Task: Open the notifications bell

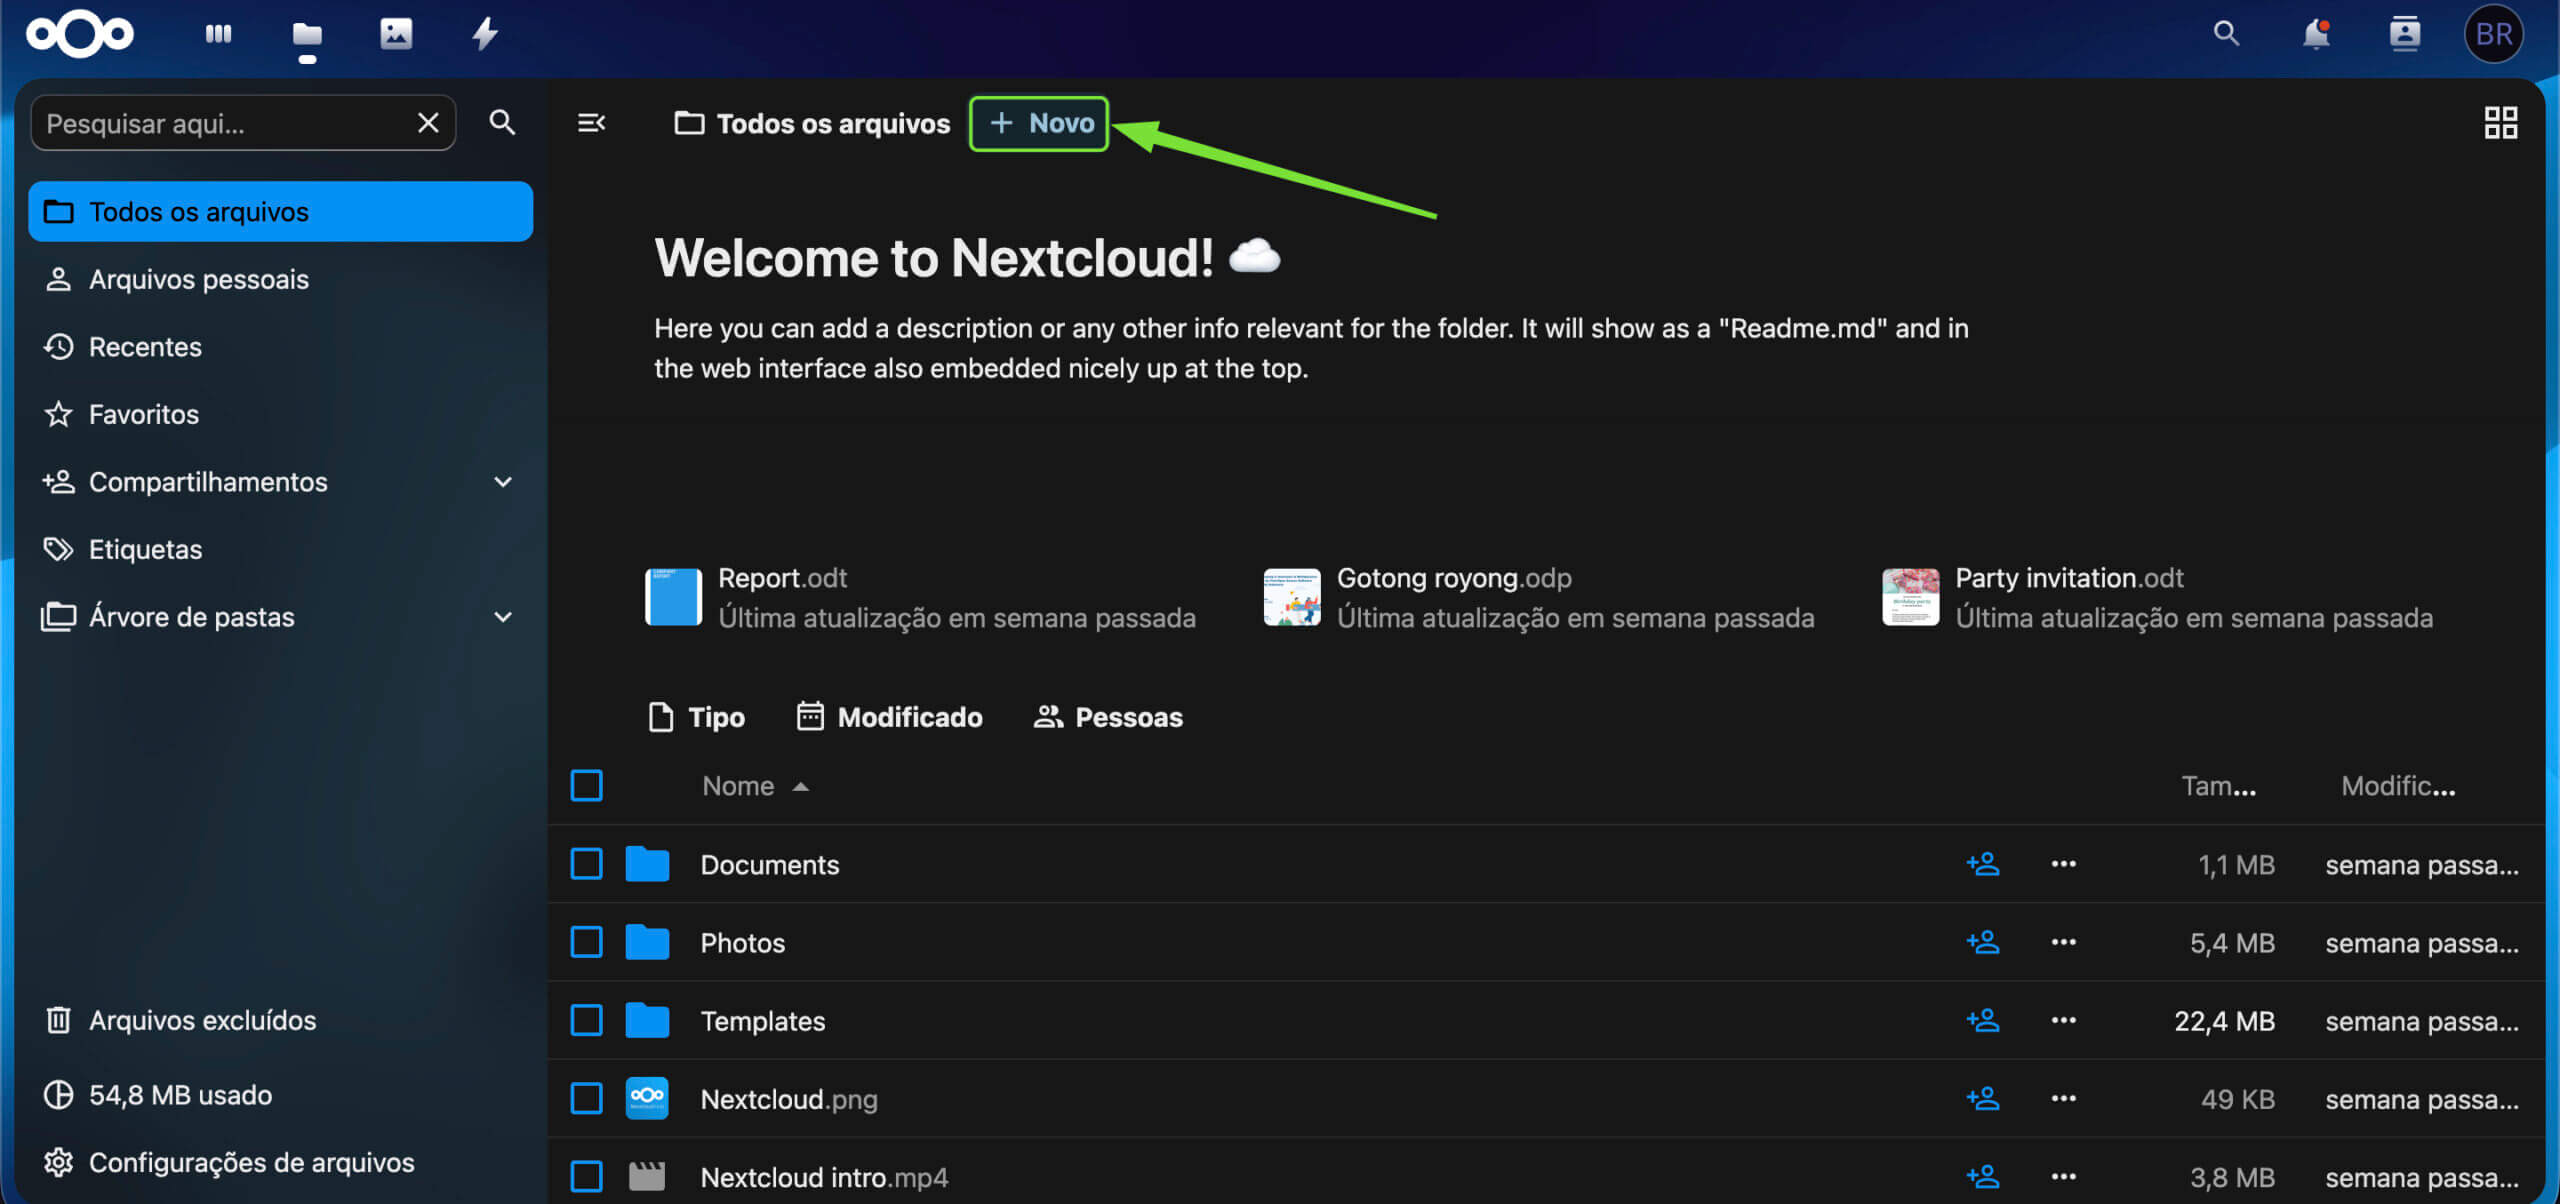Action: (2315, 34)
